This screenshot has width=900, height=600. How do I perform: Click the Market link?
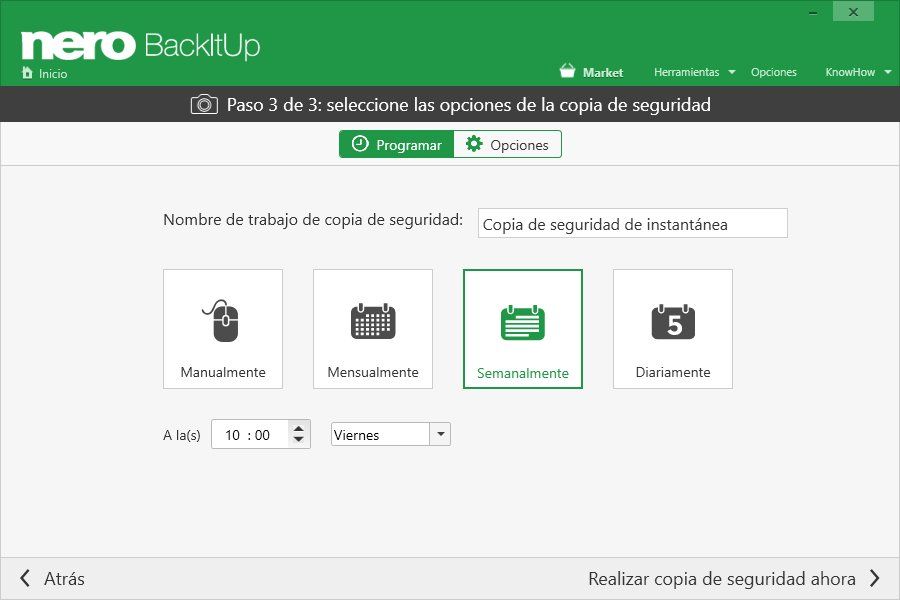603,72
